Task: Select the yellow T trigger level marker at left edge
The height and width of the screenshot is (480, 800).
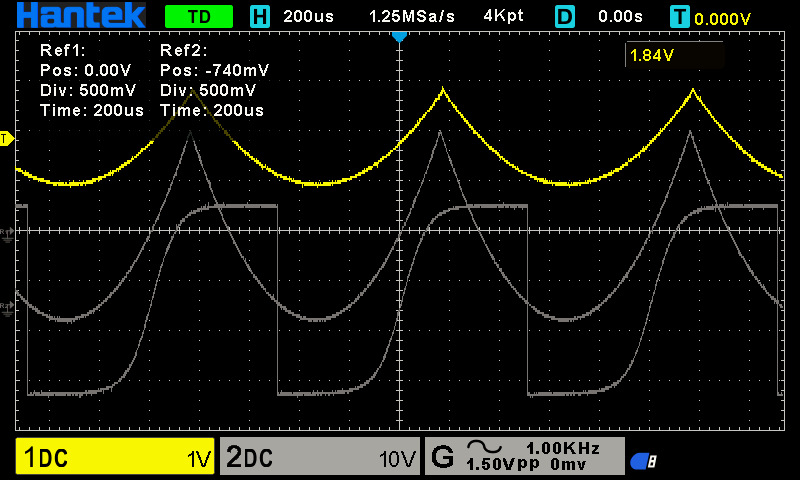Action: 7,138
